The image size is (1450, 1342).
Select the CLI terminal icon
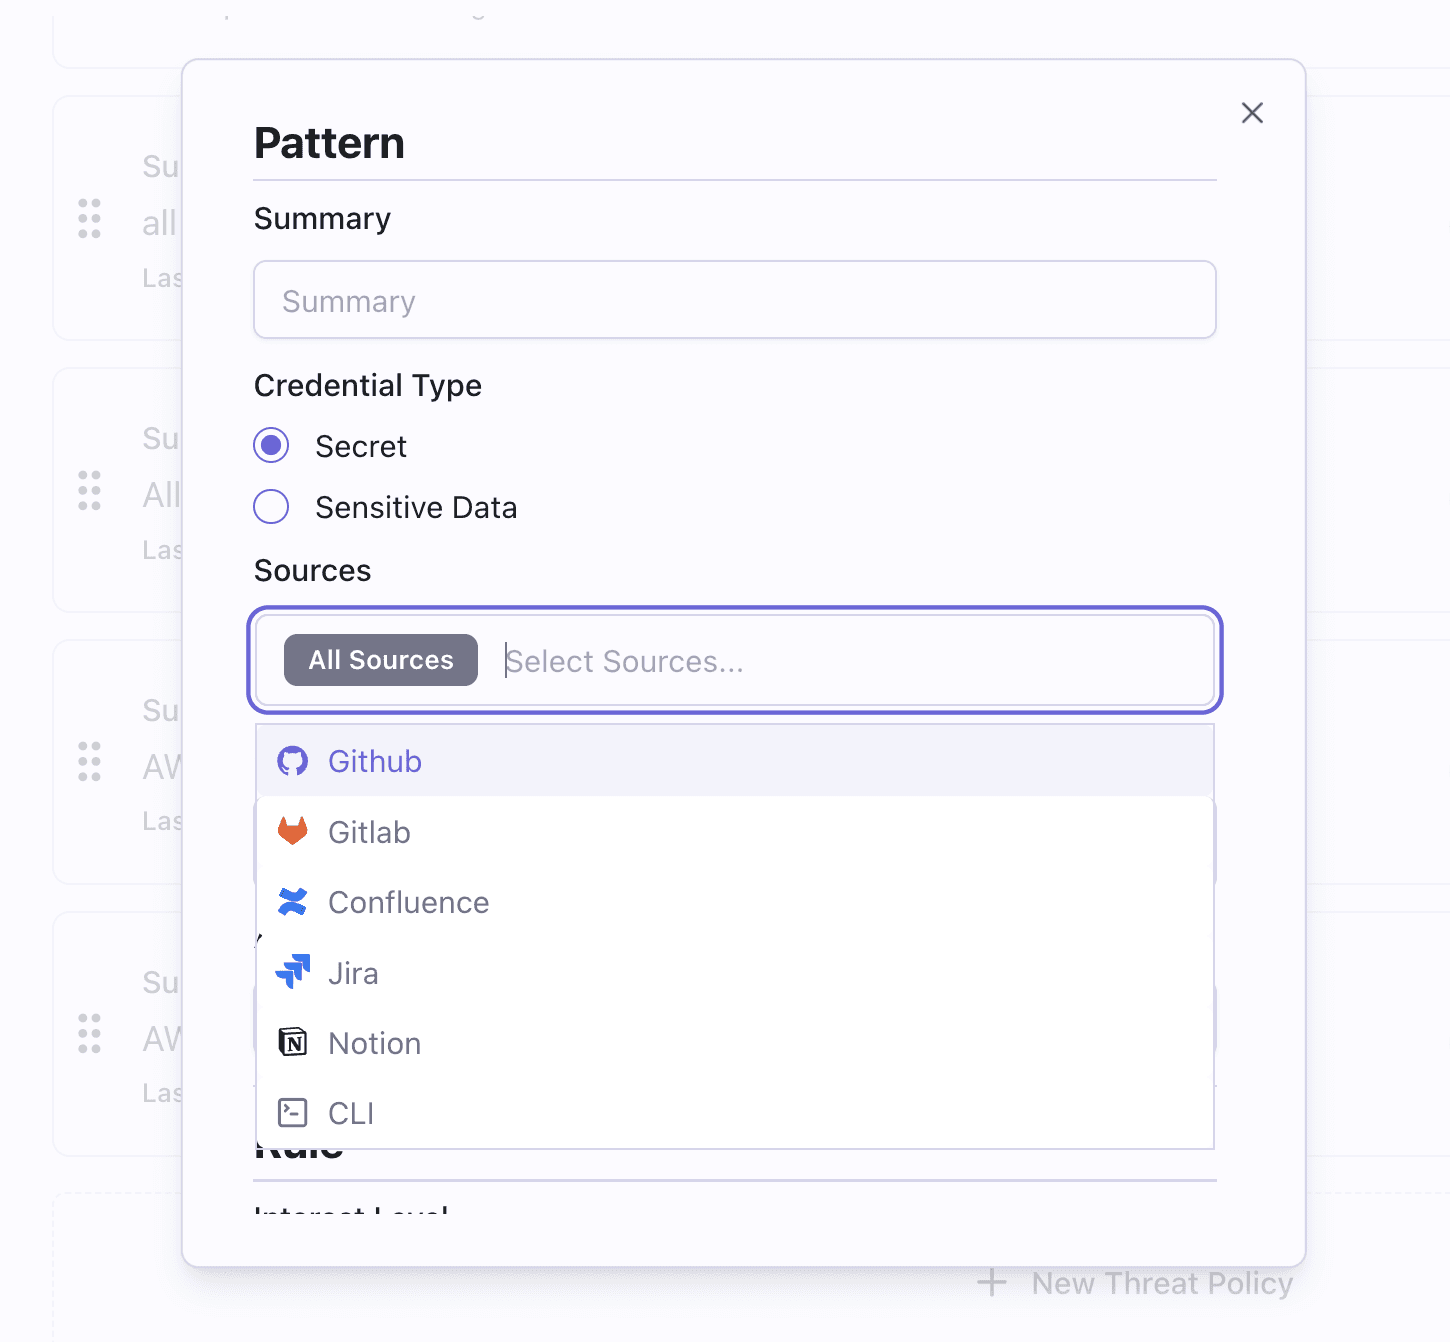click(x=292, y=1112)
